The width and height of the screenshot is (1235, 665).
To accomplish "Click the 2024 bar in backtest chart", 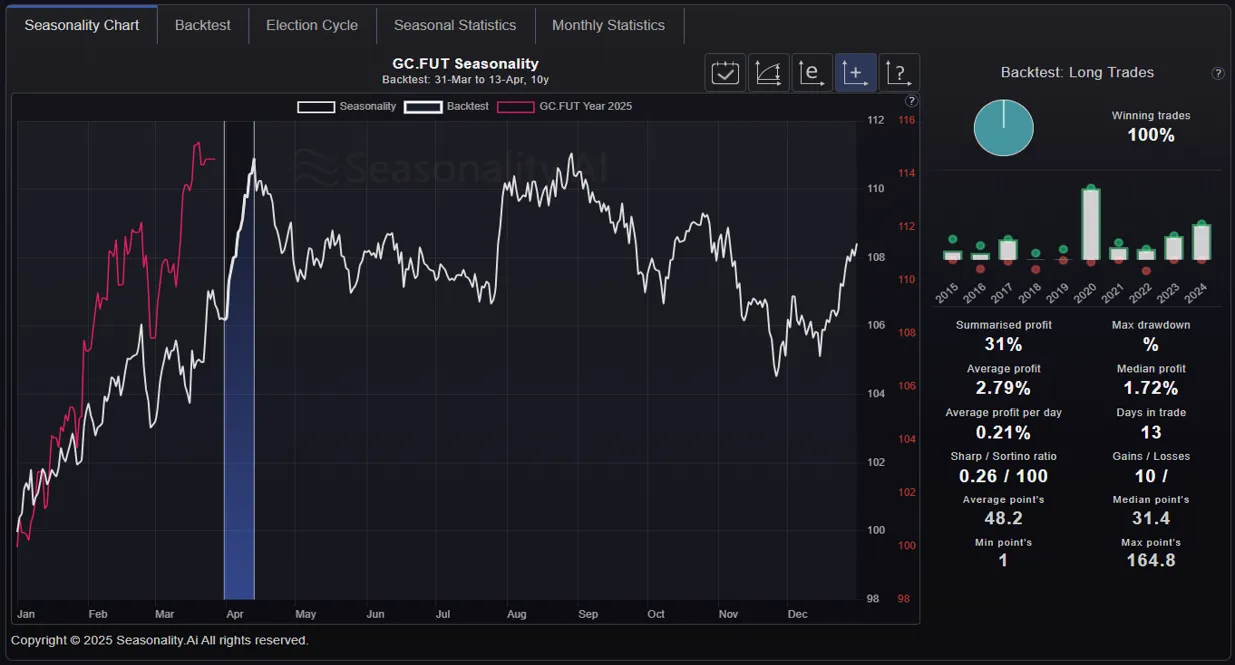I will (x=1201, y=241).
